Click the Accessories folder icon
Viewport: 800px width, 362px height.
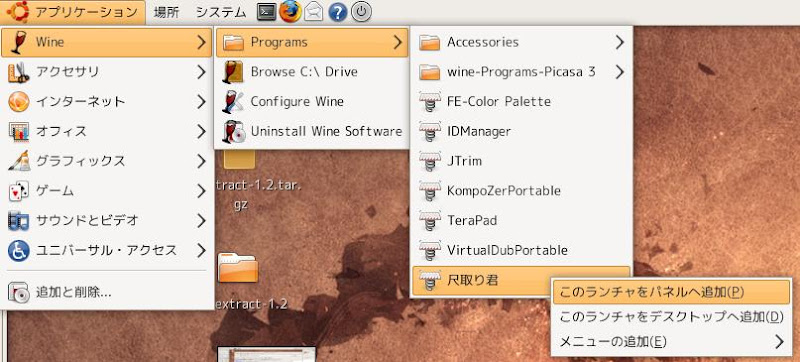(430, 42)
